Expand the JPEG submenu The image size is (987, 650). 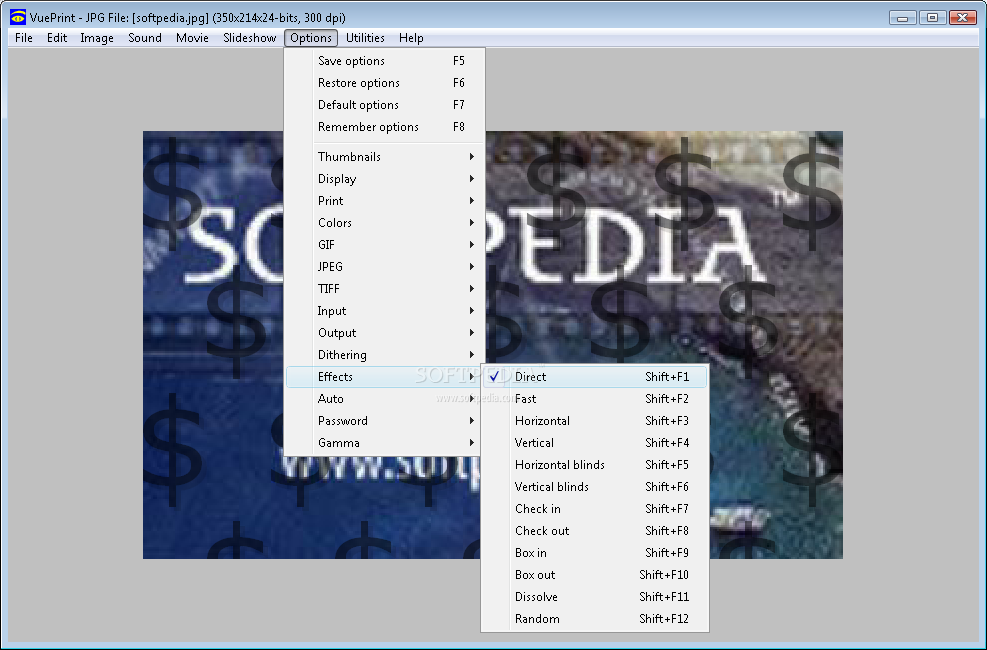385,267
